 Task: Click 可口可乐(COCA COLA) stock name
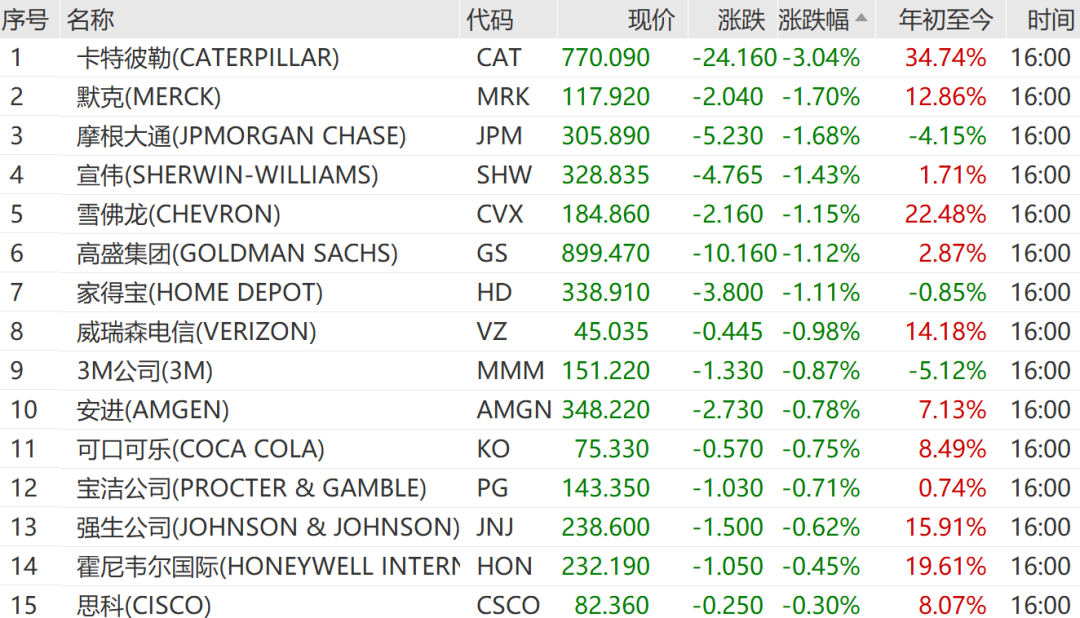200,448
